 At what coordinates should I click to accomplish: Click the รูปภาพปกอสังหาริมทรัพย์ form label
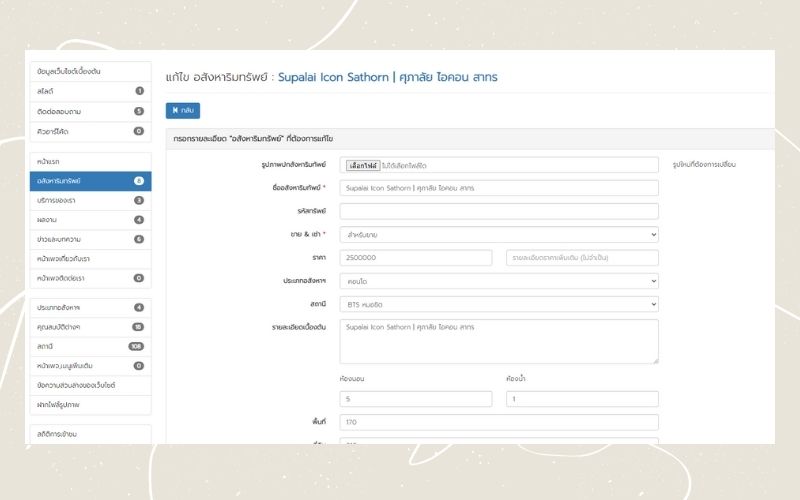(293, 165)
